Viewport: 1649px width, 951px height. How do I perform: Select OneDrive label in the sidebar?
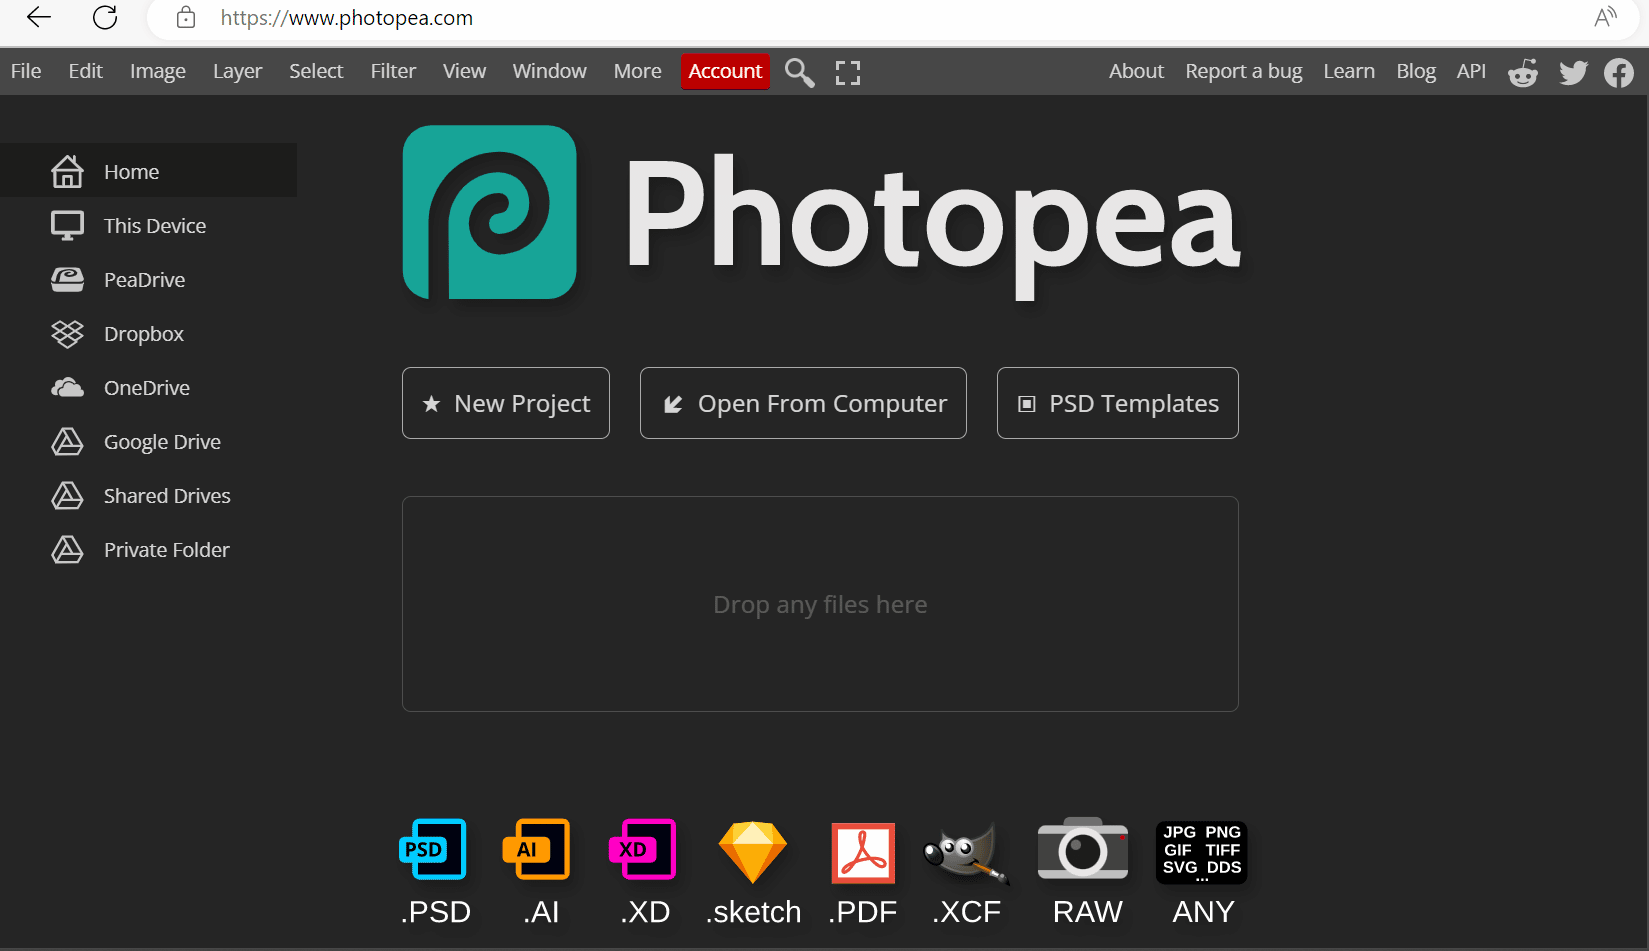[x=147, y=388]
